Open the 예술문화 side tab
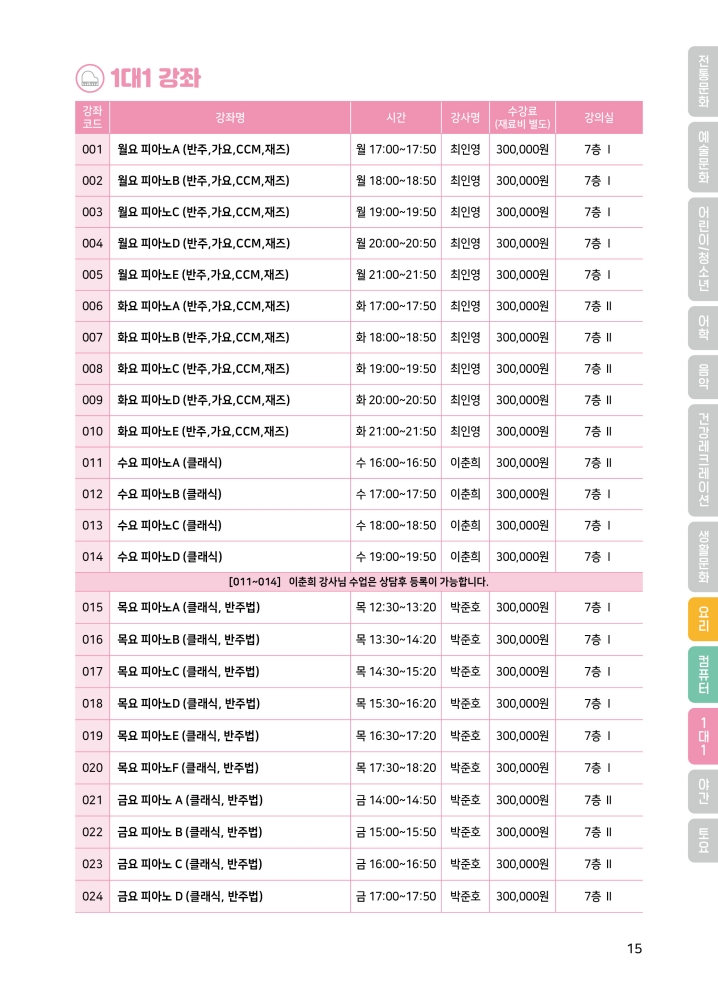 click(702, 157)
